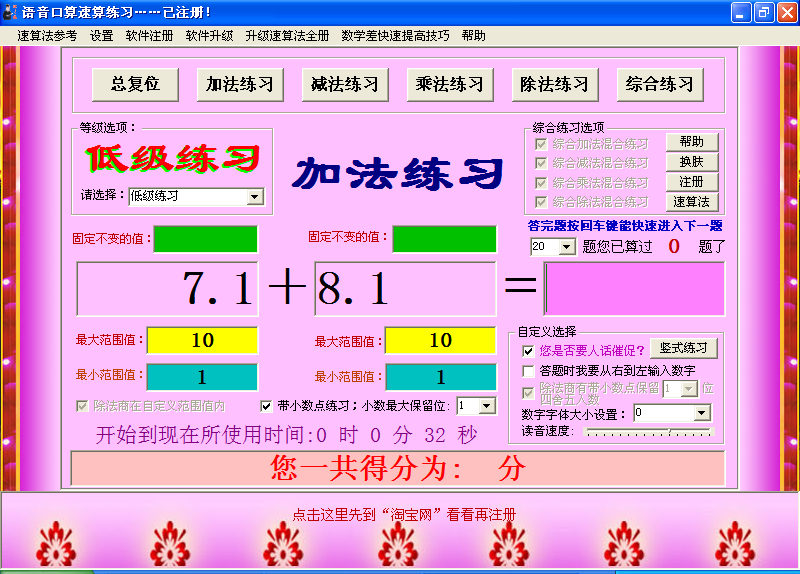Click the 读音速度 speed slider
Image resolution: width=800 pixels, height=574 pixels.
pos(648,432)
